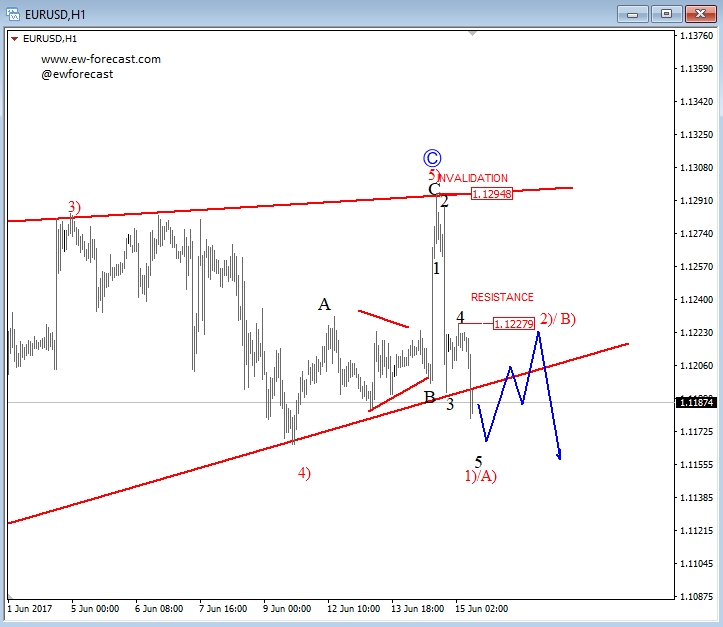
Task: Select the RESISTANCE price label 1.12279
Action: point(514,324)
